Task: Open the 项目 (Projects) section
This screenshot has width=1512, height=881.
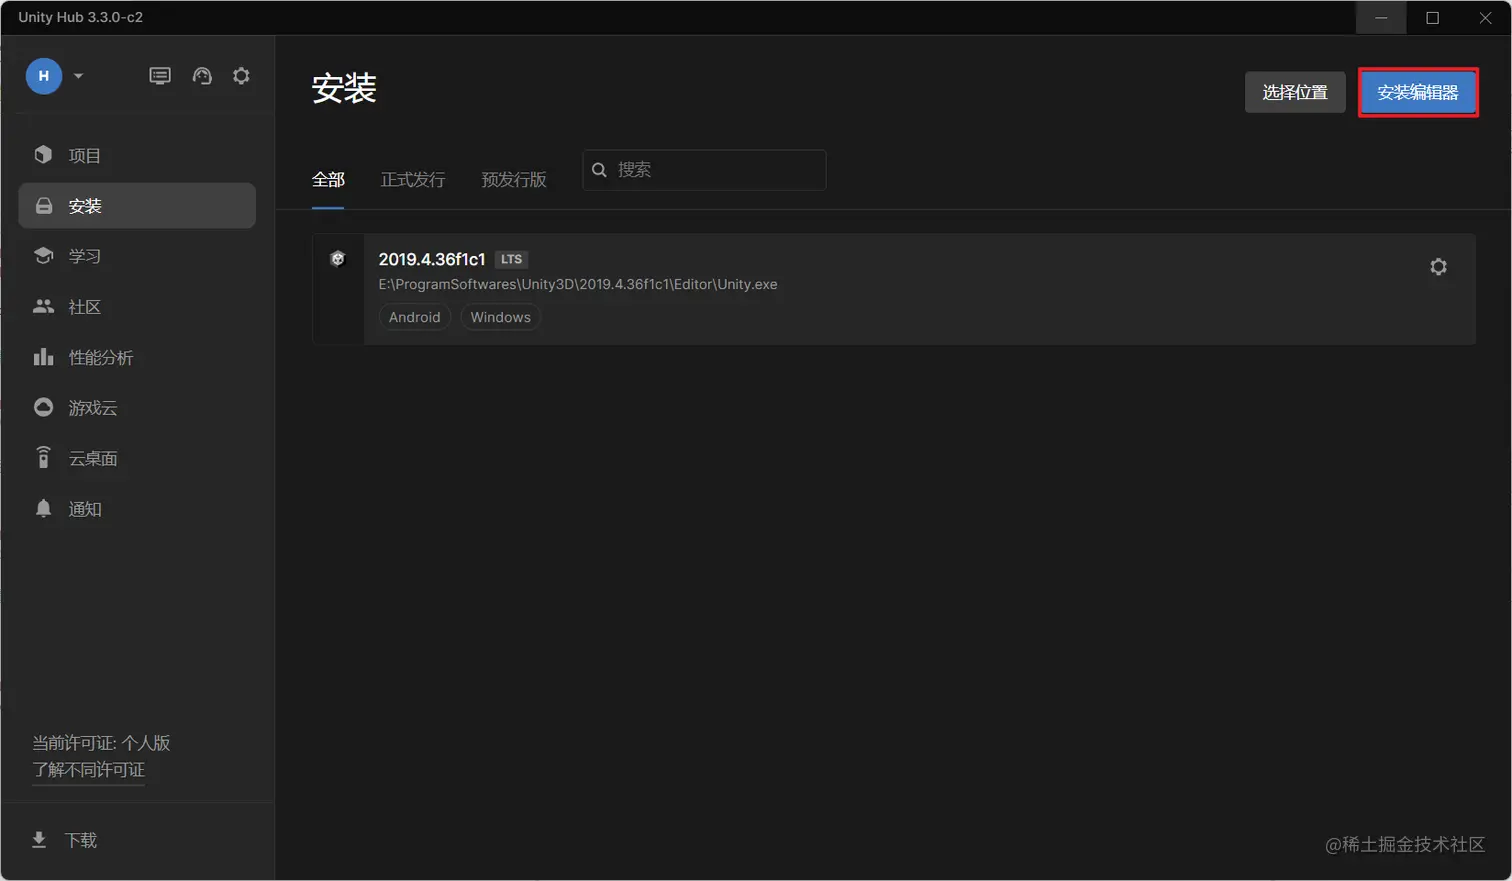Action: coord(84,155)
